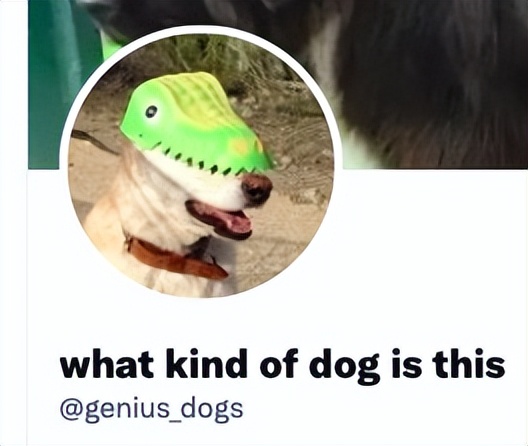Click the dinosaur mask's black eye
528x446 pixels.
point(151,112)
